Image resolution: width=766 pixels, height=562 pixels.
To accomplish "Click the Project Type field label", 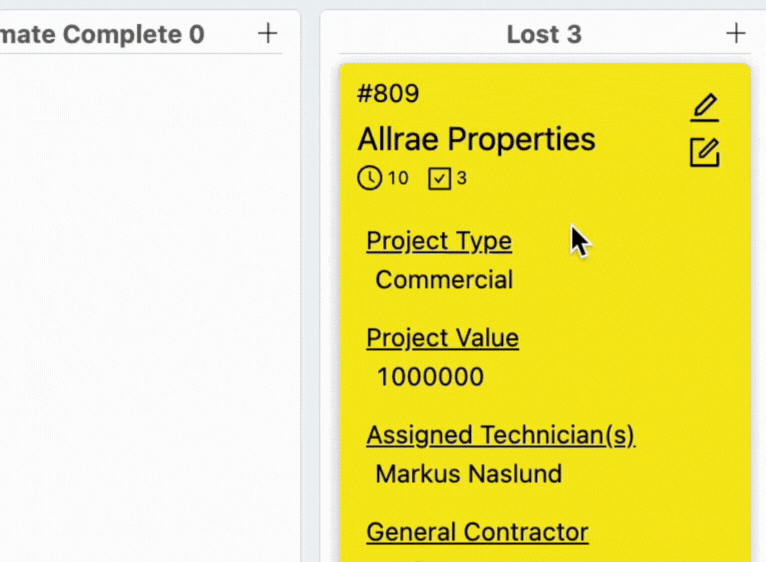I will [439, 241].
